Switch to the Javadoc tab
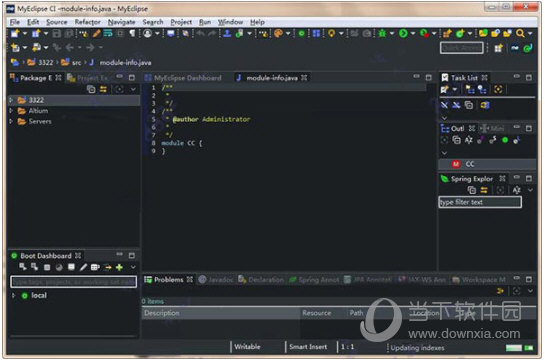The height and width of the screenshot is (363, 545). [216, 280]
